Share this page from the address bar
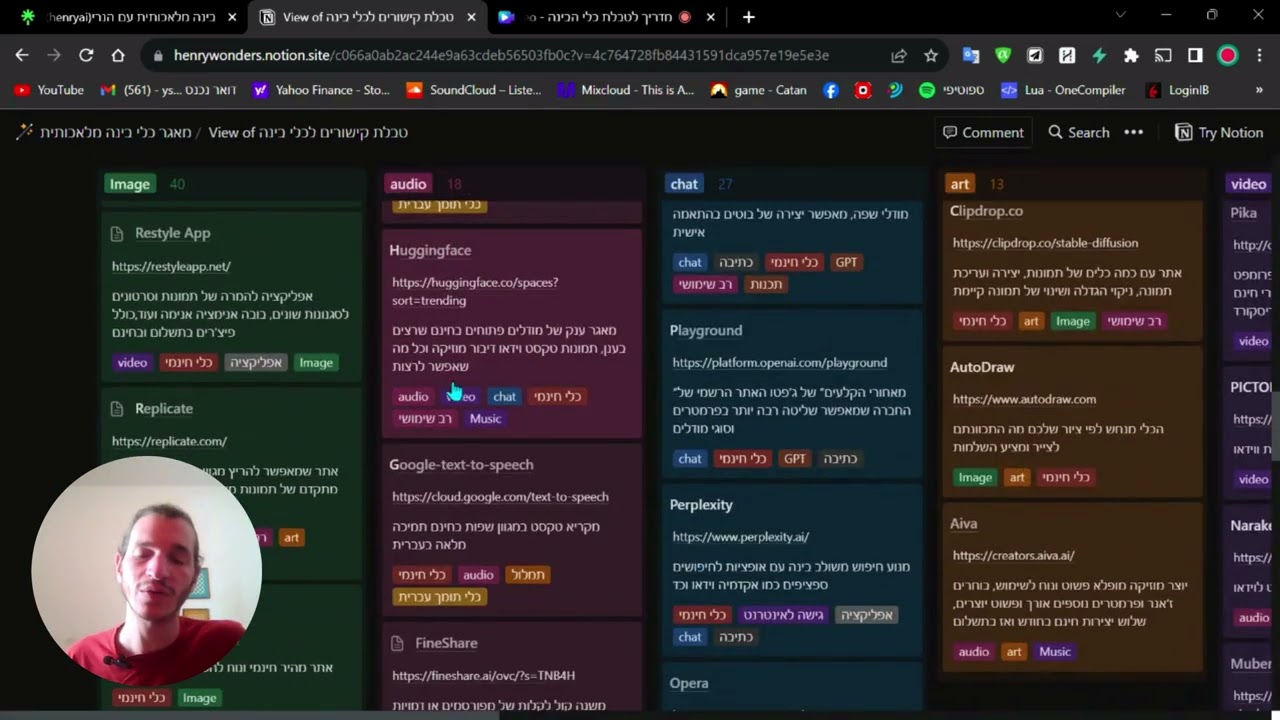The height and width of the screenshot is (720, 1280). coord(899,55)
